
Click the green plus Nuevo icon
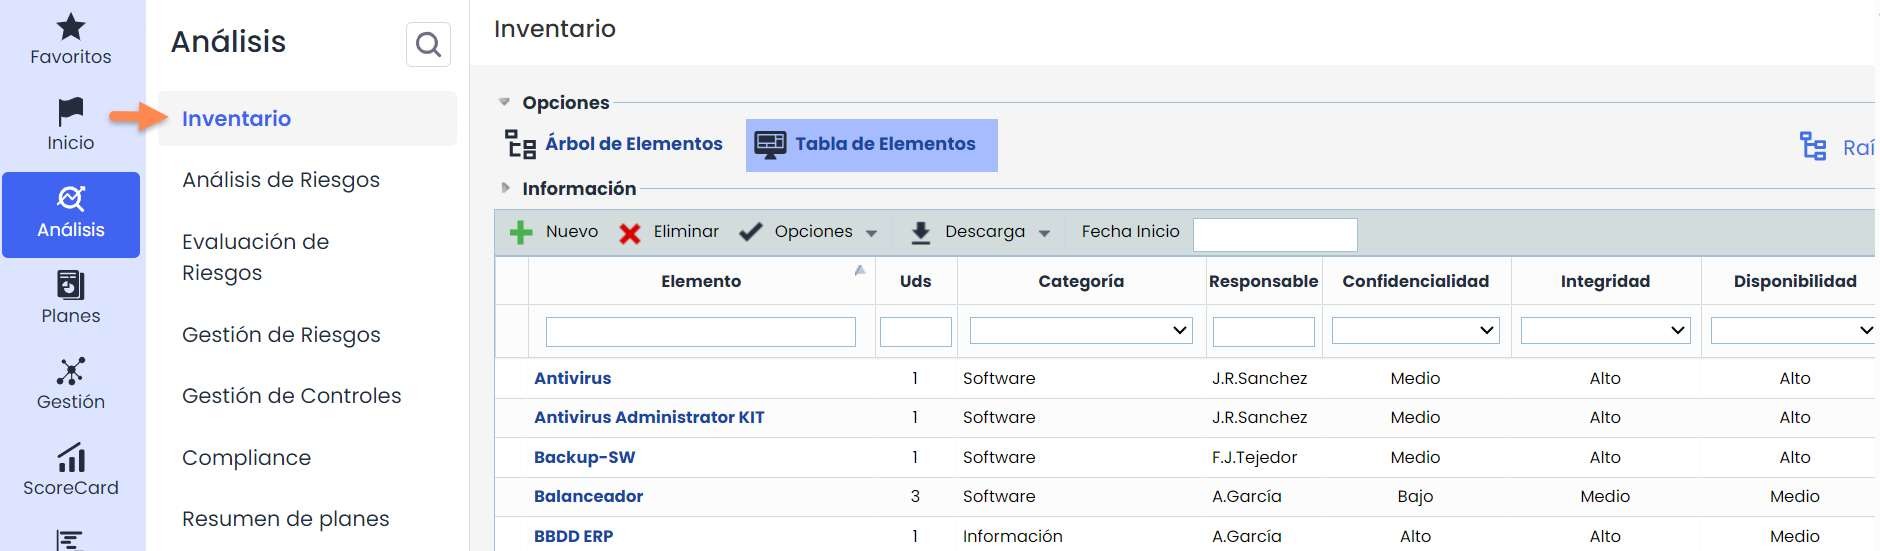click(521, 232)
